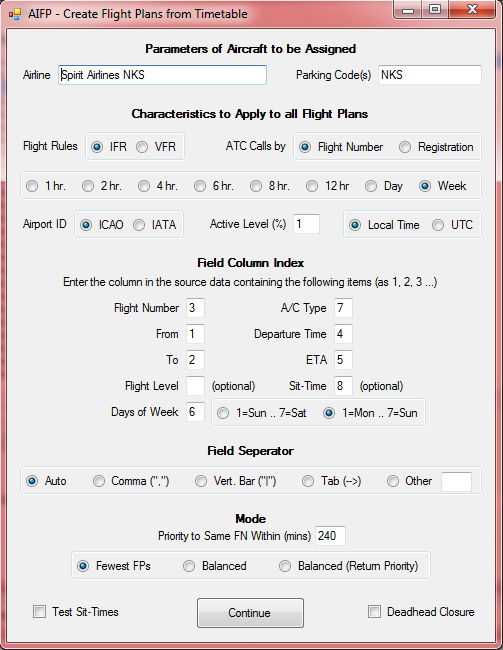
Task: Select Tab field separator
Action: tap(308, 481)
